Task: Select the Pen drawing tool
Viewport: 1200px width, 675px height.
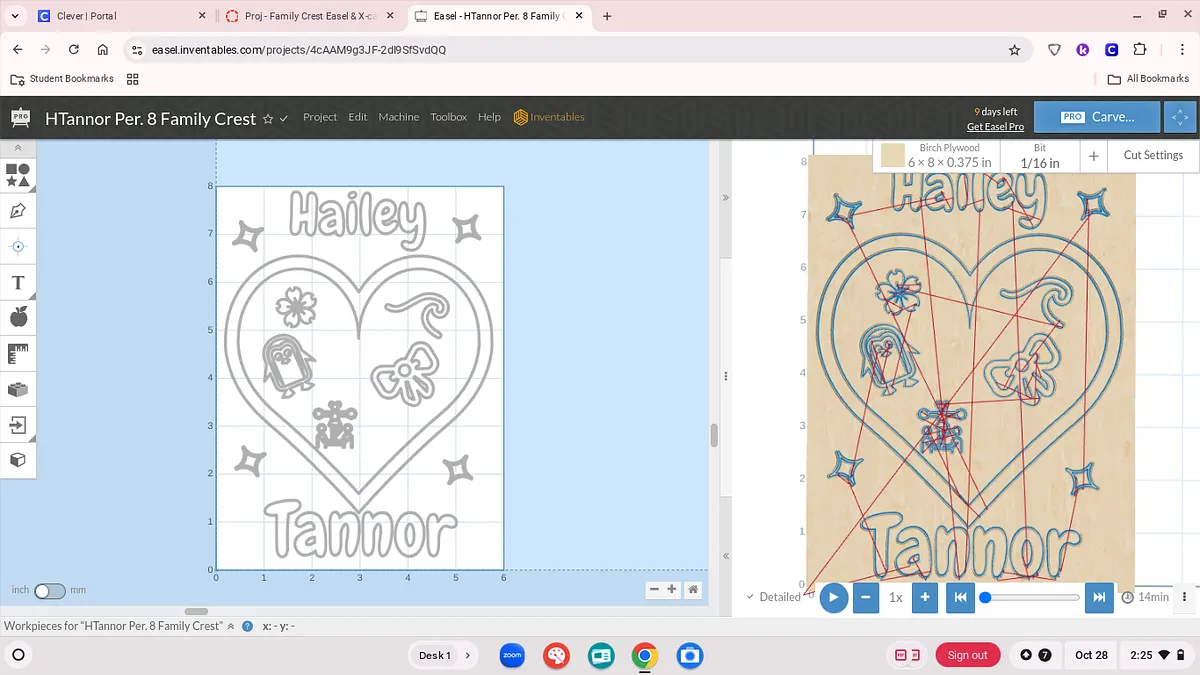Action: [x=18, y=211]
